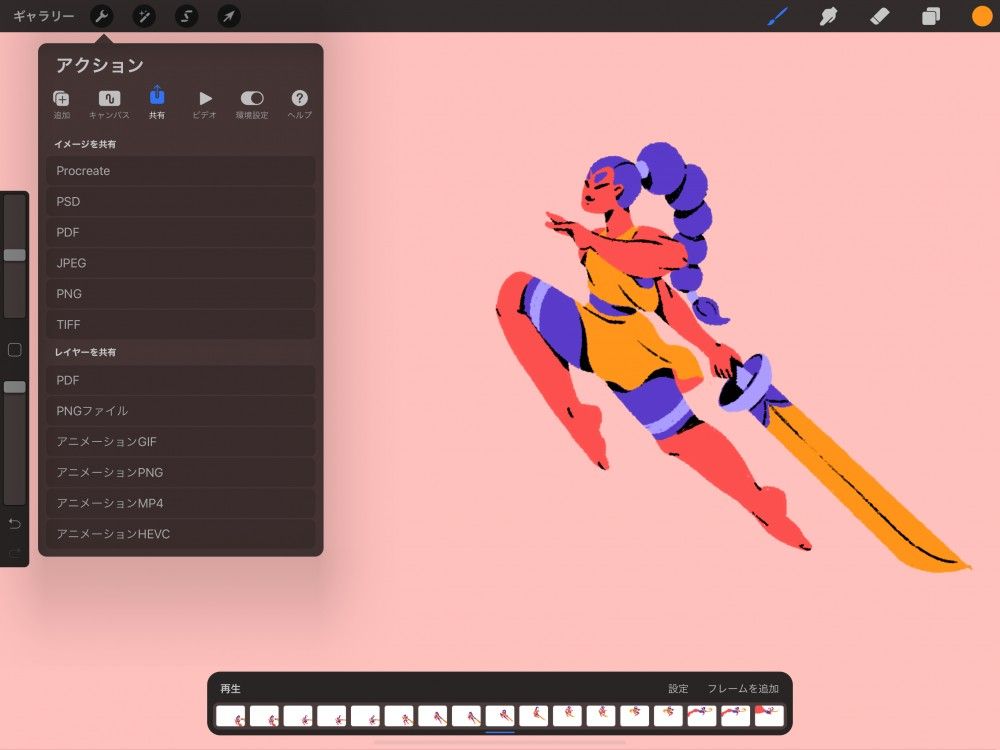Open the Adjustments magic wand menu

(x=143, y=16)
